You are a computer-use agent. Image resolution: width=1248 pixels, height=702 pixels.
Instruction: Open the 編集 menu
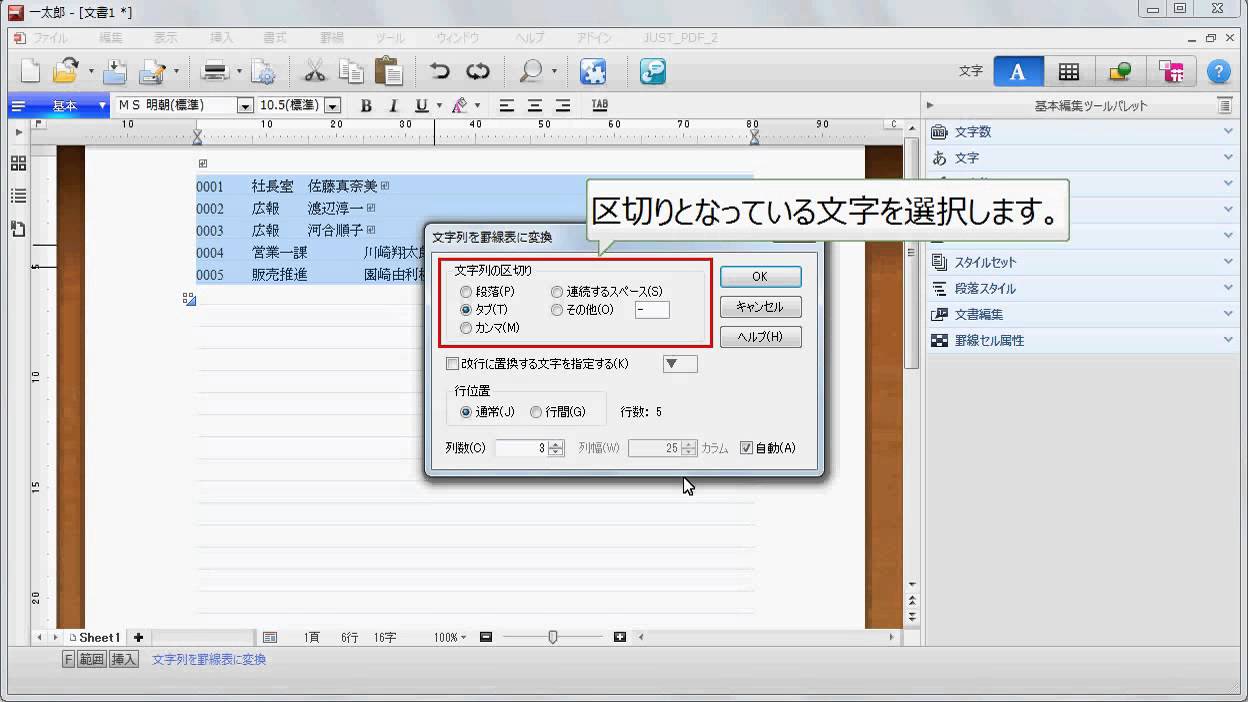pos(111,38)
